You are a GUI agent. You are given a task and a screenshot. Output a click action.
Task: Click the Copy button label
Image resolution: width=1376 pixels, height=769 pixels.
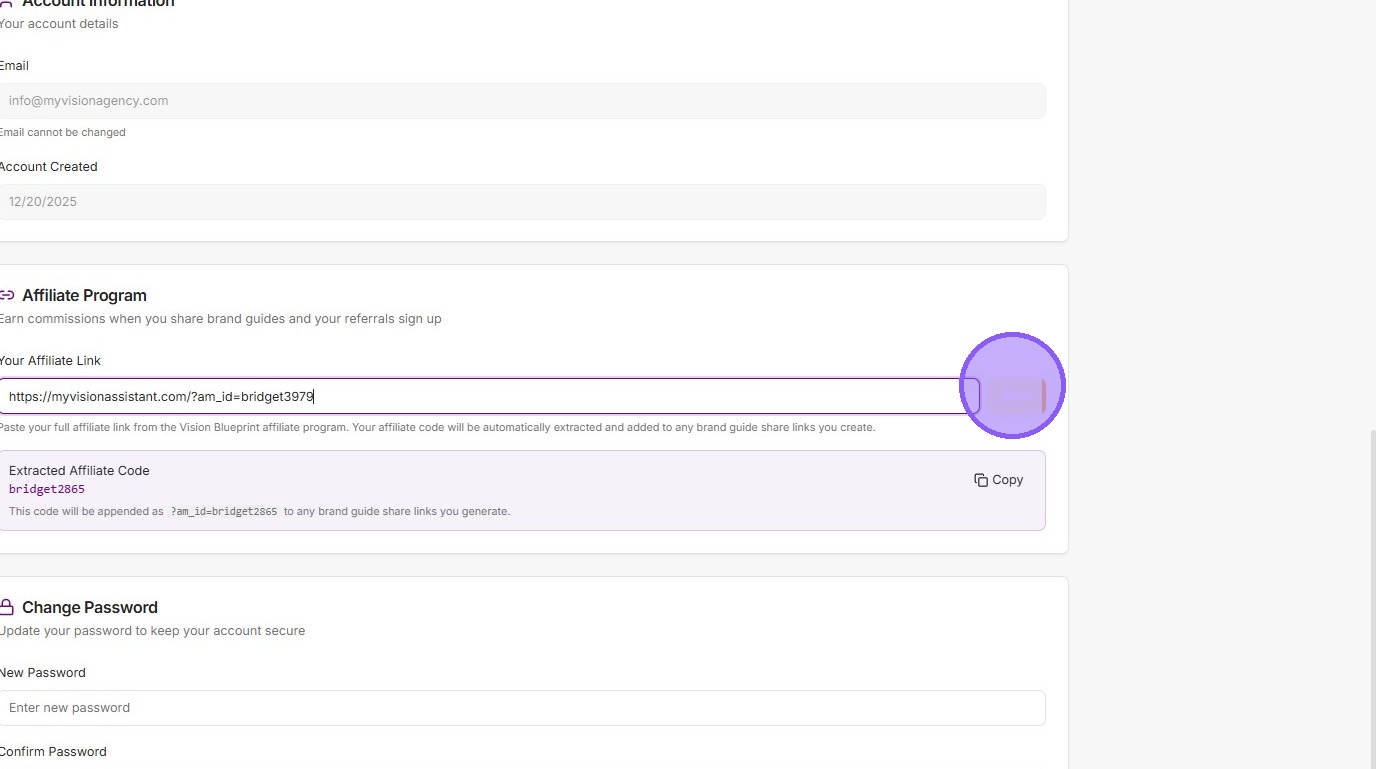pos(1007,480)
